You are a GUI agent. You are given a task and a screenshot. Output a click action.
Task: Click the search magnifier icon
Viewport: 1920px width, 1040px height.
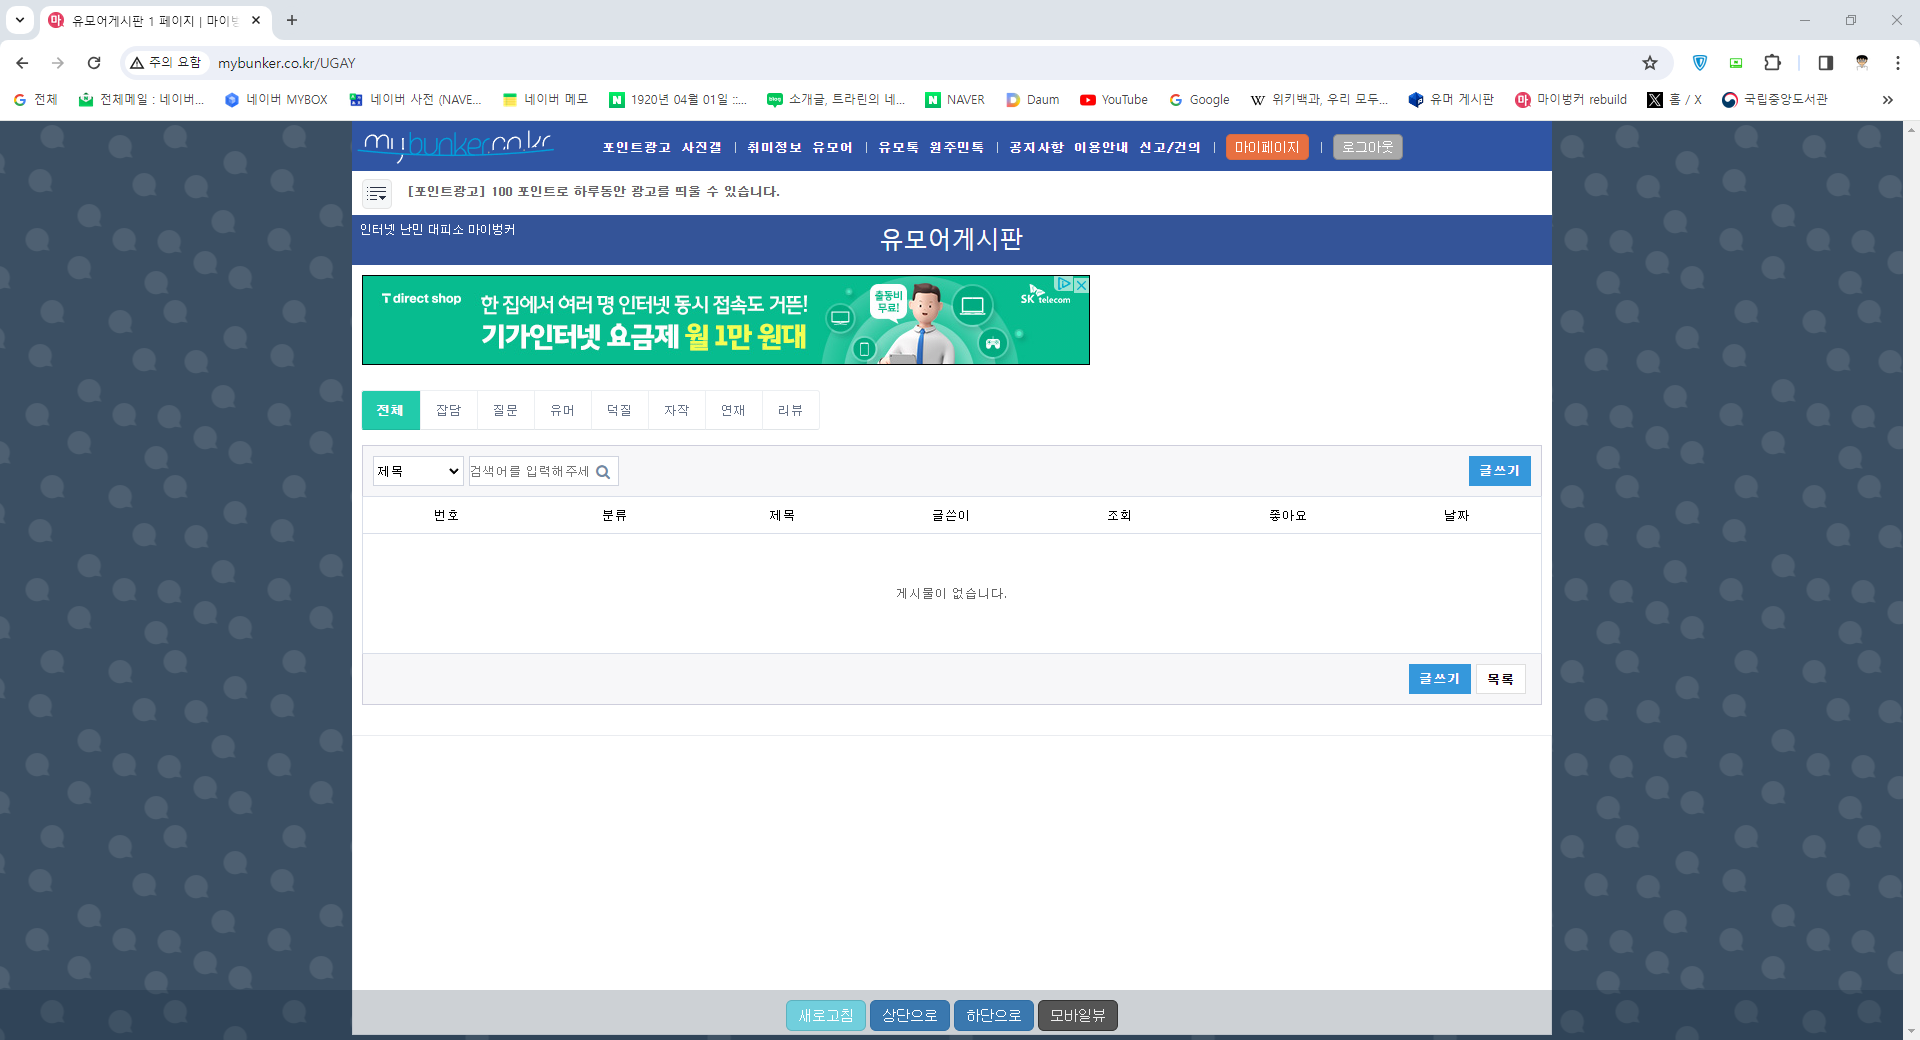point(603,472)
